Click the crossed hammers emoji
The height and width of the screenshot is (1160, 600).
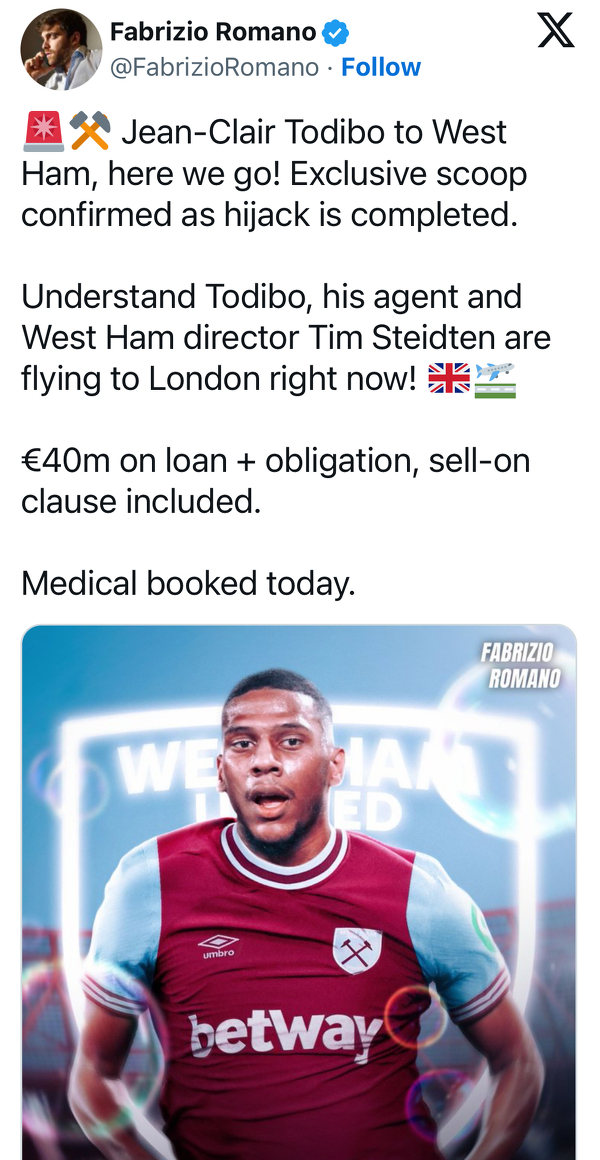pos(90,132)
